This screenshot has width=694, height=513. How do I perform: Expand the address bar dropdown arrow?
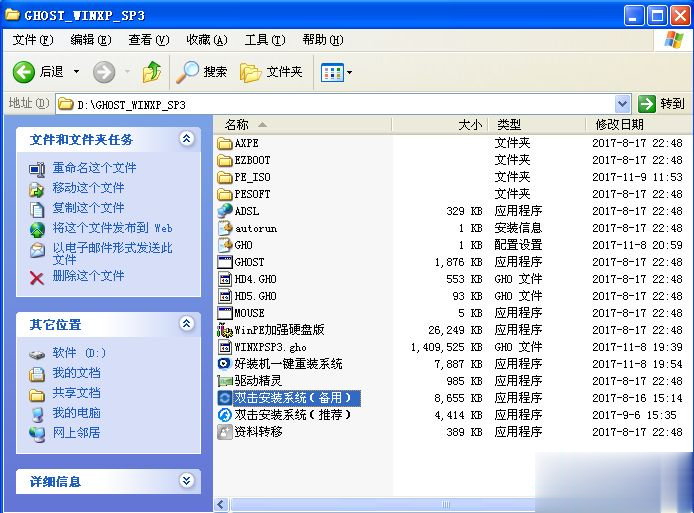622,104
